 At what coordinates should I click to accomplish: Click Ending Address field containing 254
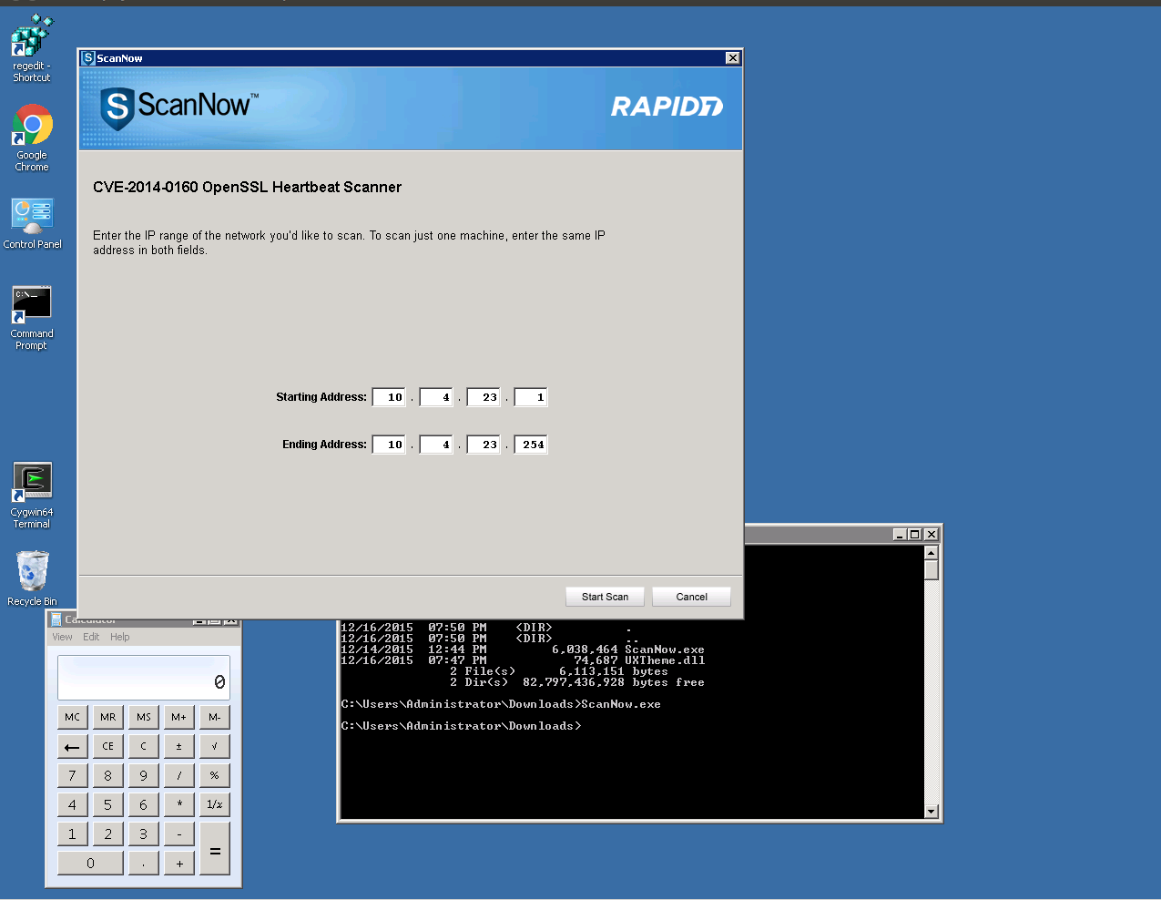(531, 445)
